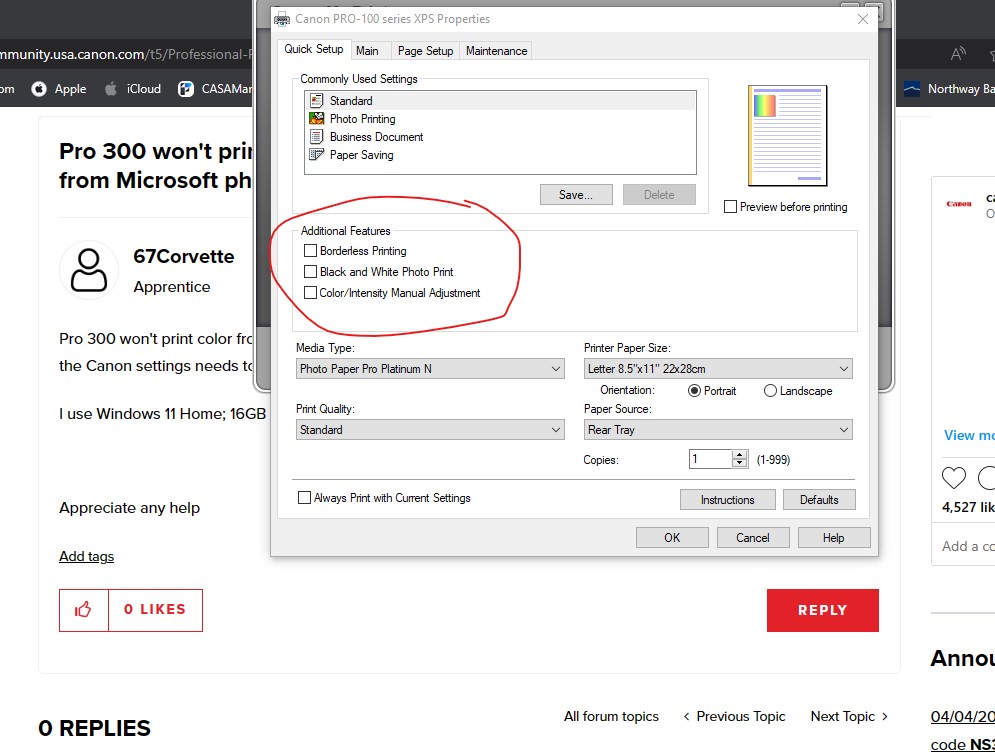
Task: Click inside the Copies number field
Action: pyautogui.click(x=710, y=459)
